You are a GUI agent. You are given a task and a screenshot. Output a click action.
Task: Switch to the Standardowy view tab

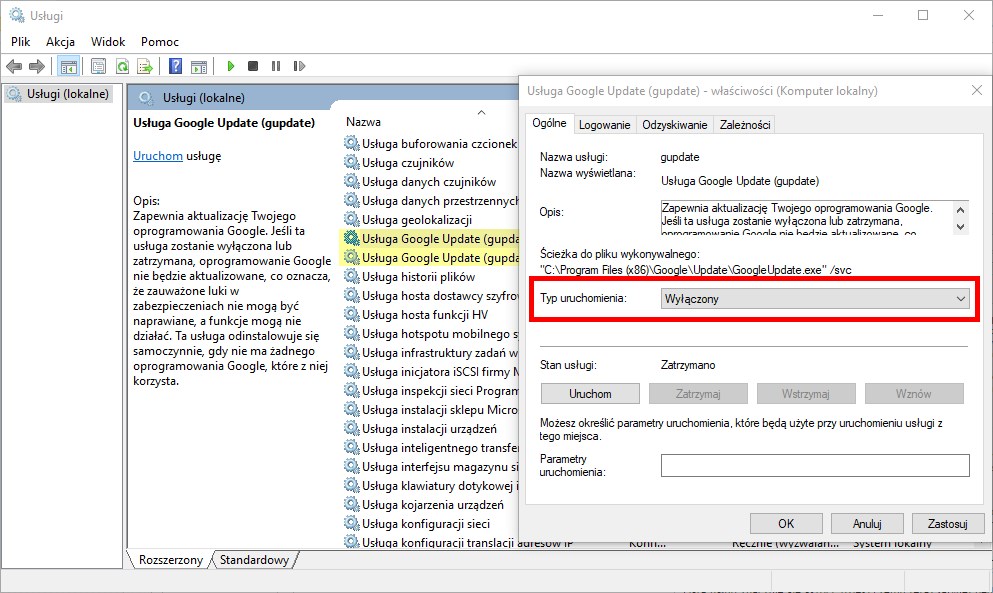click(x=254, y=560)
